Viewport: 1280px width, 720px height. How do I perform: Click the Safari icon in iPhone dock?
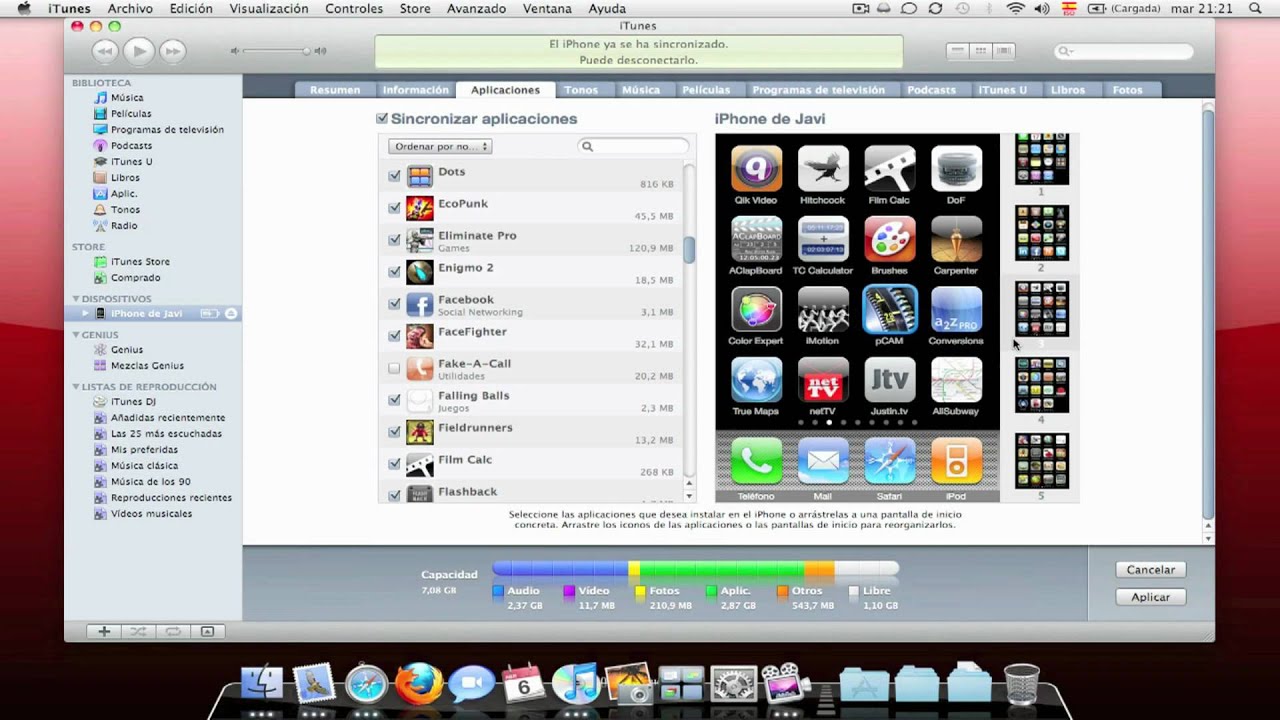tap(889, 462)
